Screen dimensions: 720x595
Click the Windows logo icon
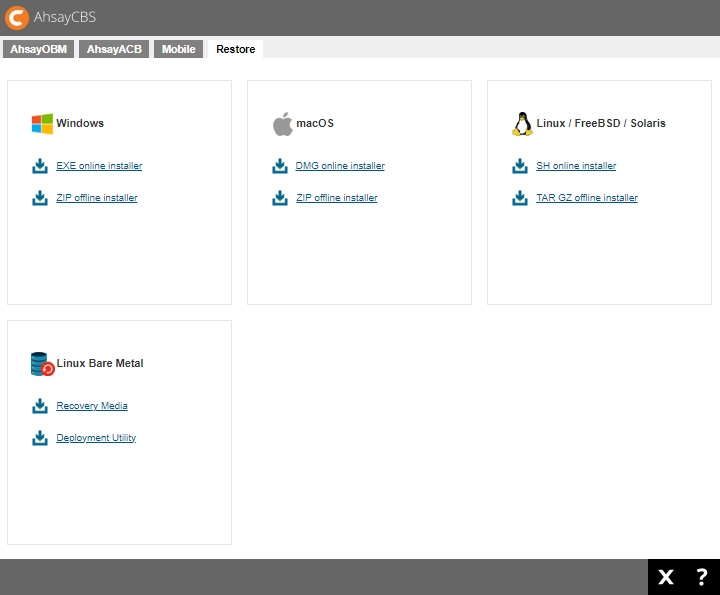(42, 124)
